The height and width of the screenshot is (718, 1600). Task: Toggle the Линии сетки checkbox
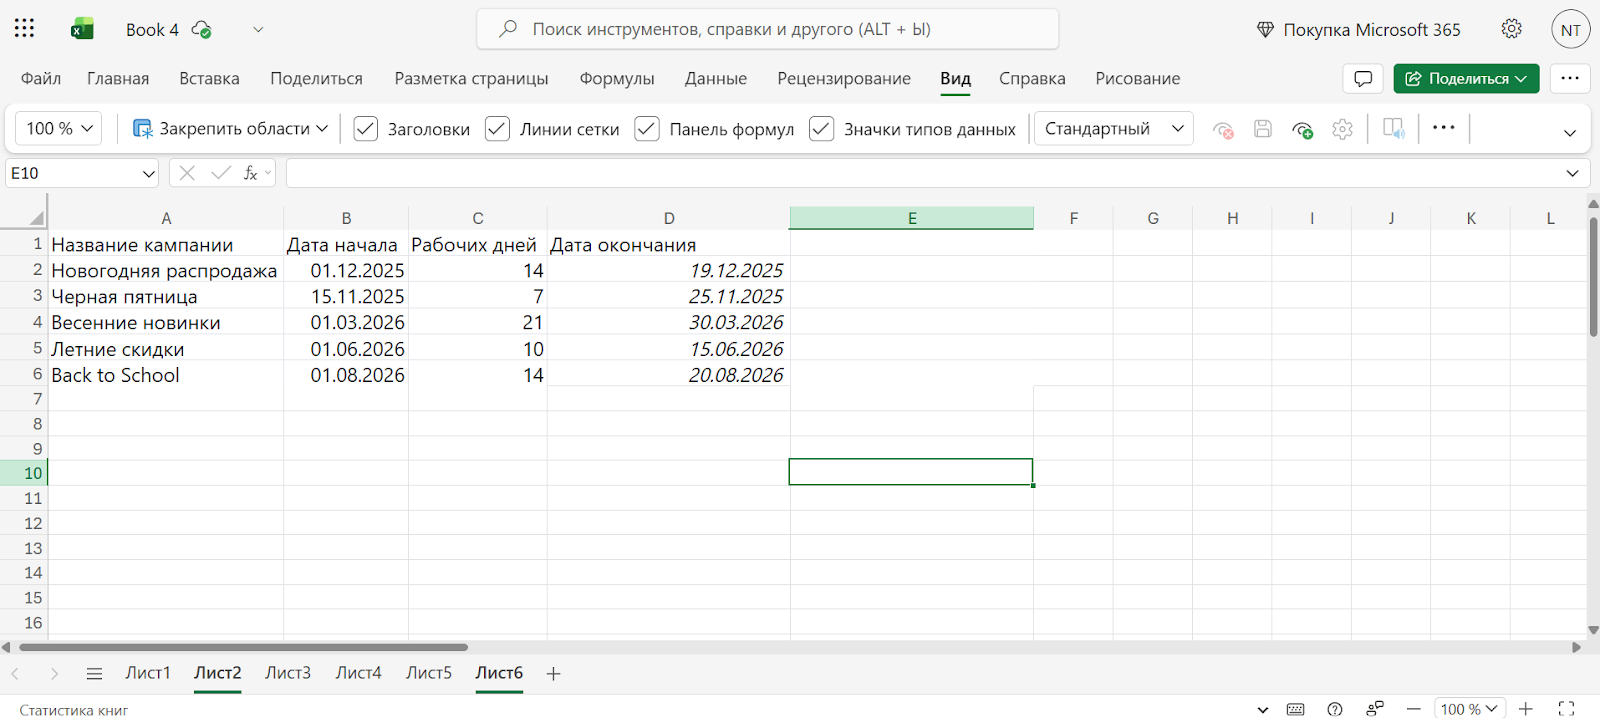(x=497, y=129)
